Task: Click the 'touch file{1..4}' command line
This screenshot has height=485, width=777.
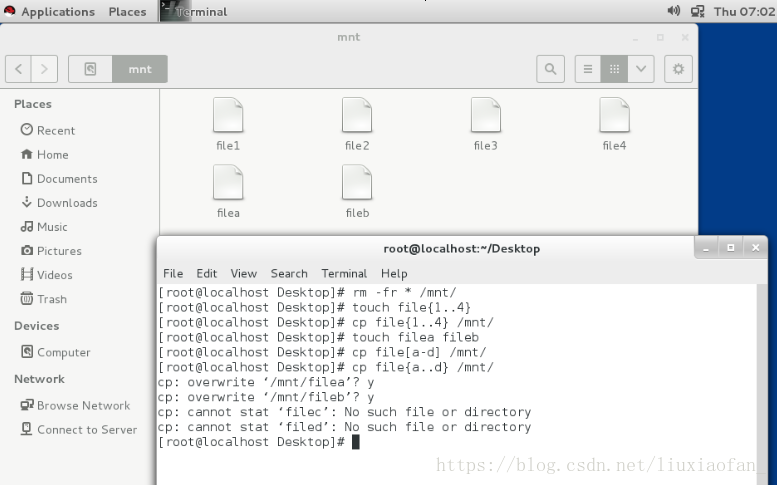Action: (315, 307)
